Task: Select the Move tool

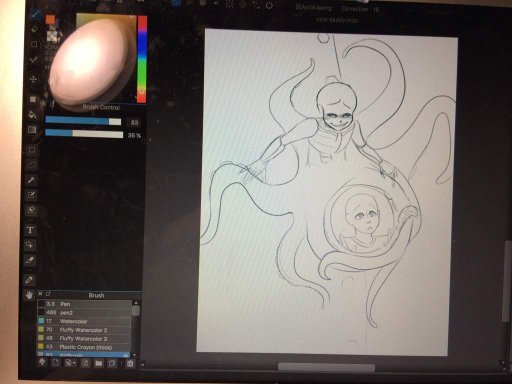Action: (x=33, y=79)
